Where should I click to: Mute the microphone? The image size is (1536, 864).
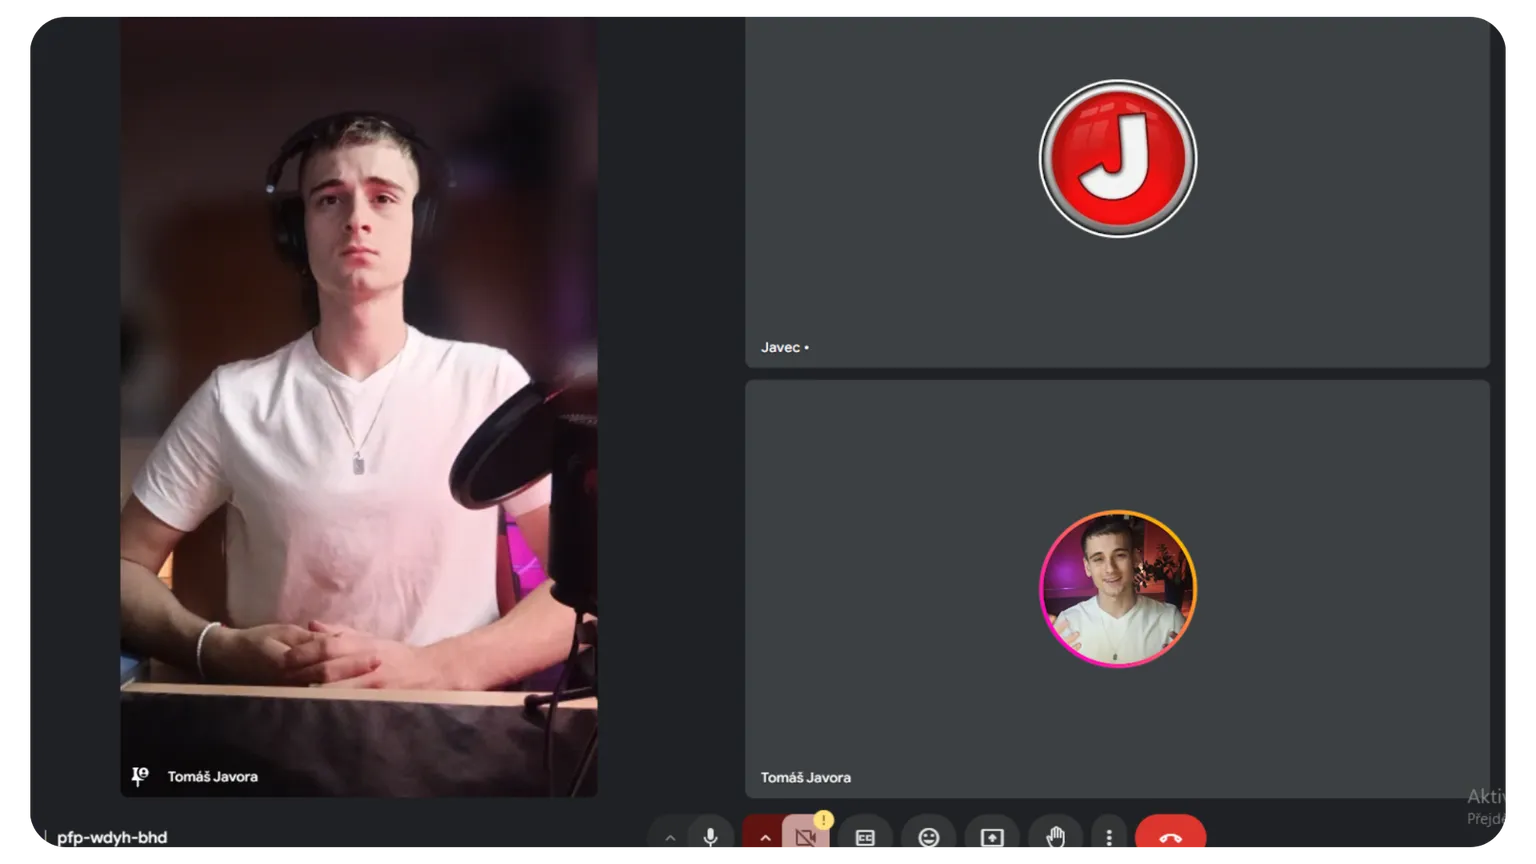(x=710, y=837)
